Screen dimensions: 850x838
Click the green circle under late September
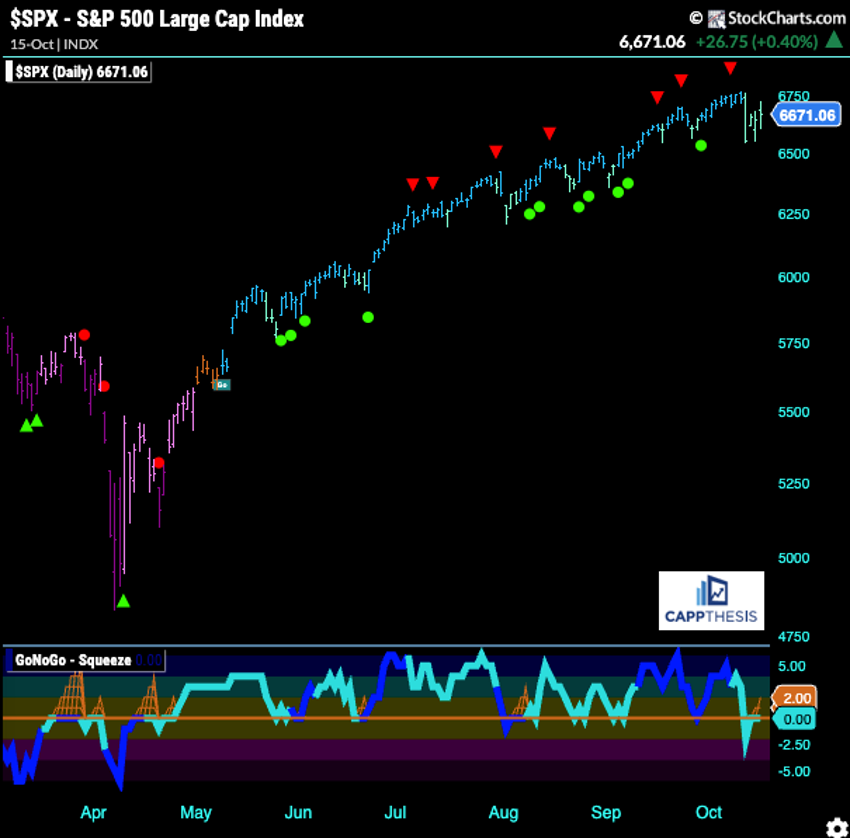coord(701,146)
